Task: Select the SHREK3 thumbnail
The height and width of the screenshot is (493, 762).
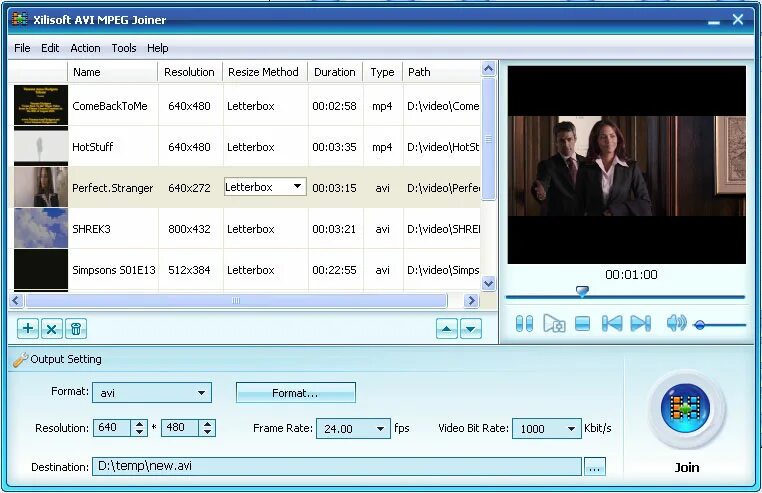Action: click(x=41, y=229)
